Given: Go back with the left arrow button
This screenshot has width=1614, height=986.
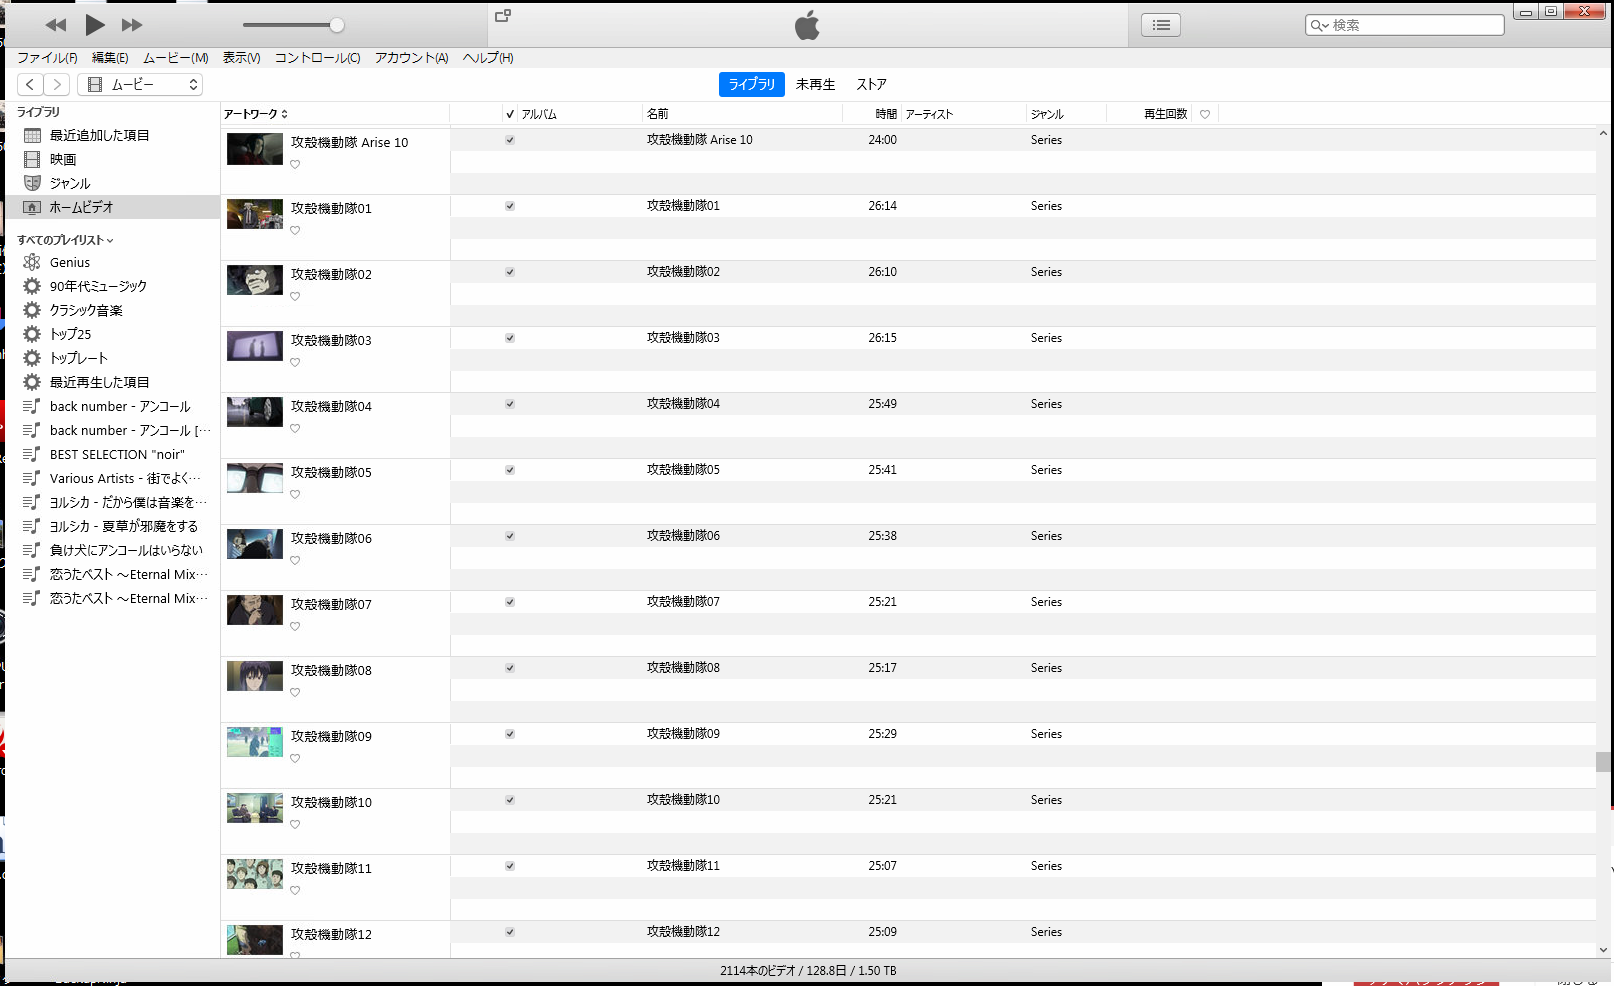Looking at the screenshot, I should [x=31, y=85].
